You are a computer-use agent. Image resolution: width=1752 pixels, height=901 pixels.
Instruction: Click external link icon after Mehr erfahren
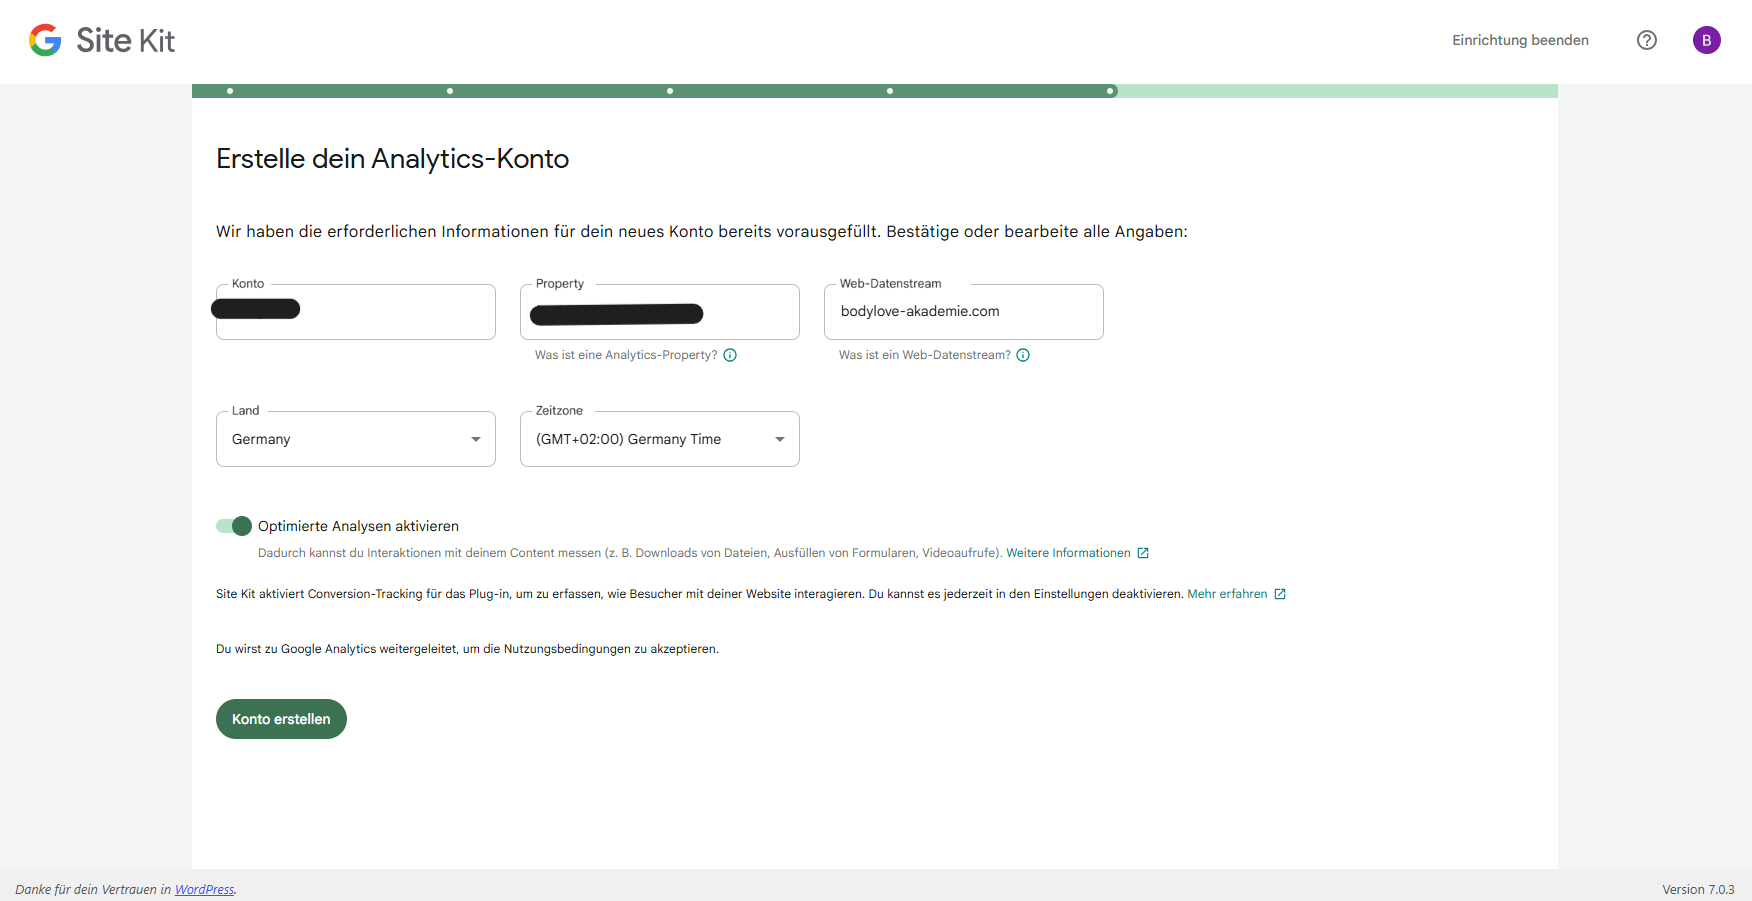tap(1280, 594)
